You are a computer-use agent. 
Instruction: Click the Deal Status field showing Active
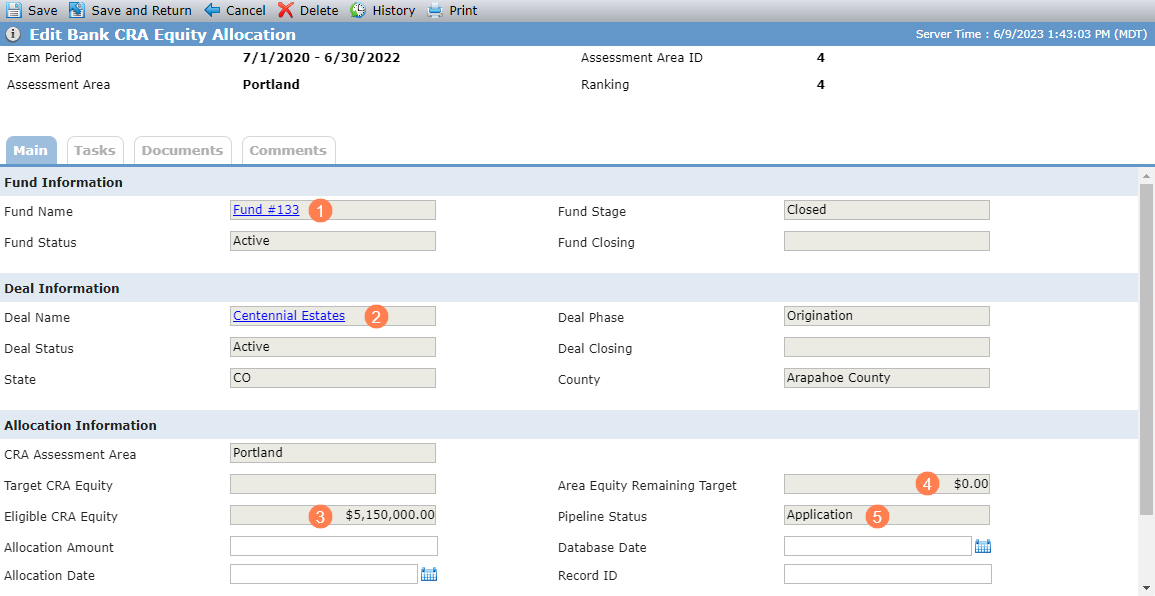(333, 347)
